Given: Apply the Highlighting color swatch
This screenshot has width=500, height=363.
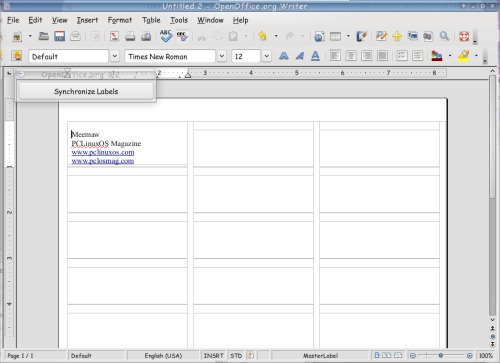Looking at the screenshot, I should tap(464, 56).
